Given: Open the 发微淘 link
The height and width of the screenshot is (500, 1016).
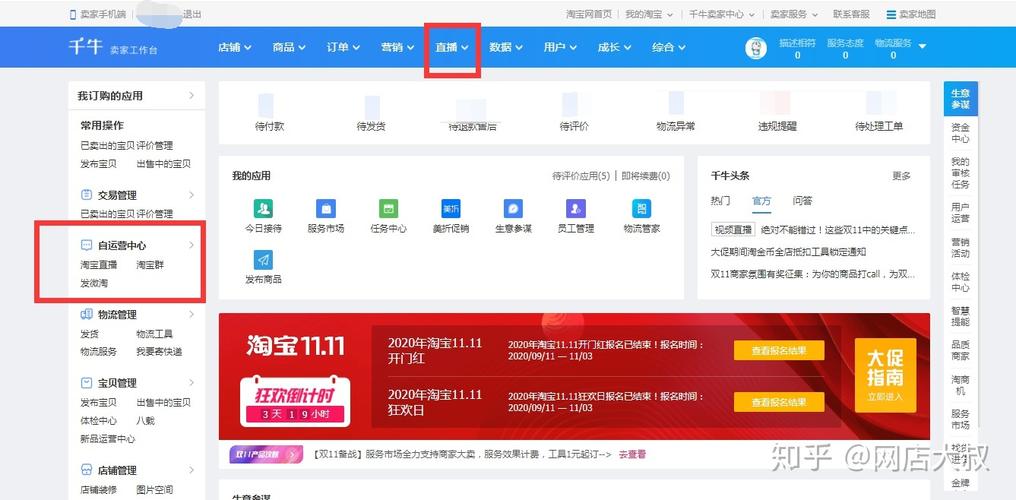Looking at the screenshot, I should point(94,283).
